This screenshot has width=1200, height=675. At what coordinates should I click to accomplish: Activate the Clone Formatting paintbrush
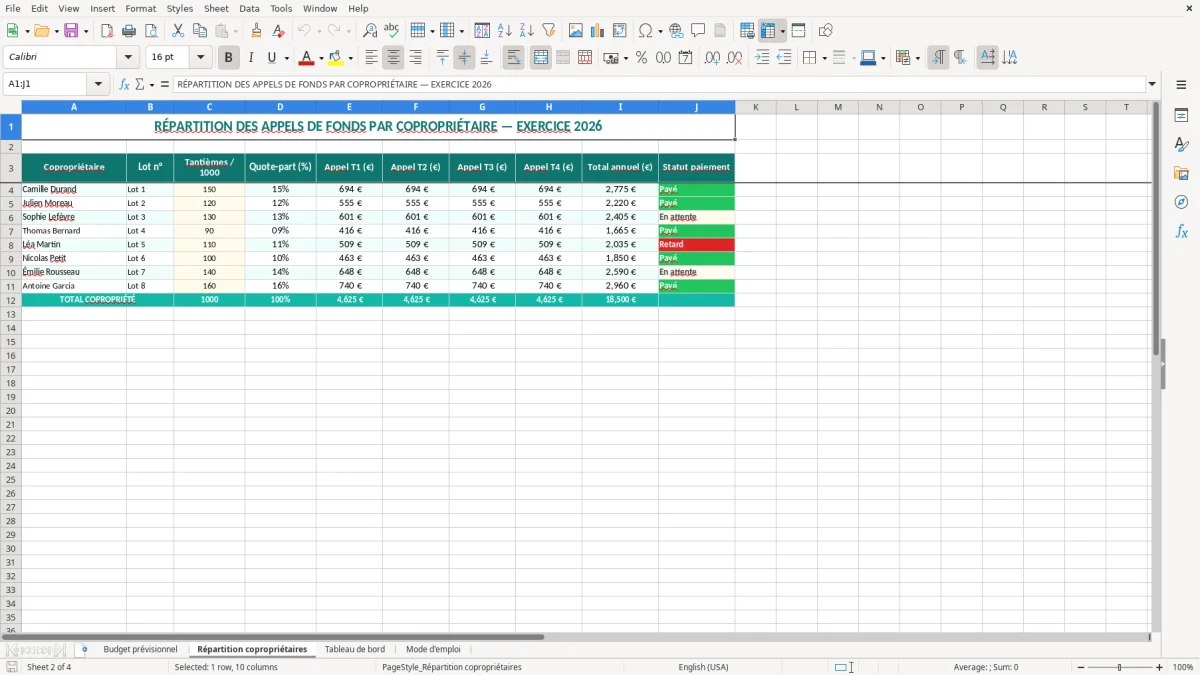256,31
